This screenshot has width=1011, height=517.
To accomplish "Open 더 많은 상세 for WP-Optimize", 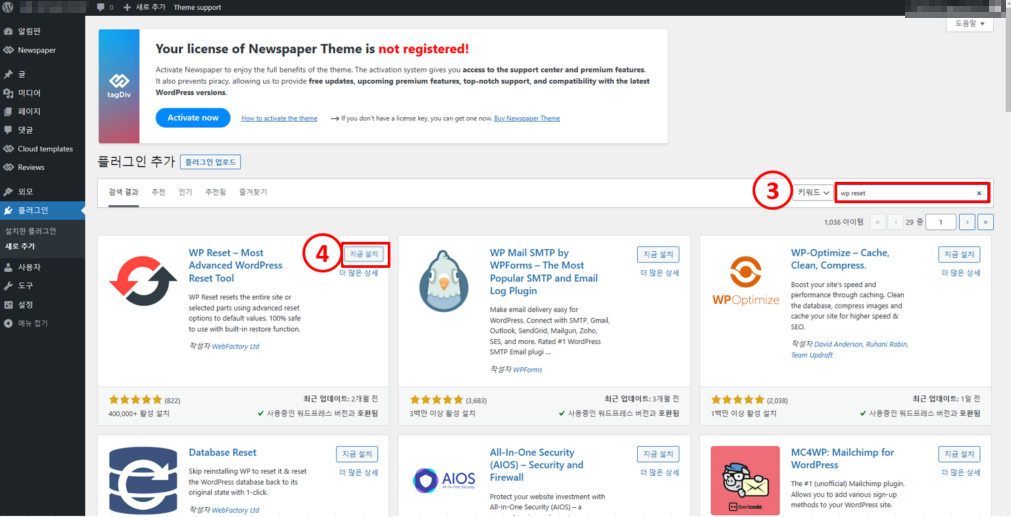I will (961, 273).
